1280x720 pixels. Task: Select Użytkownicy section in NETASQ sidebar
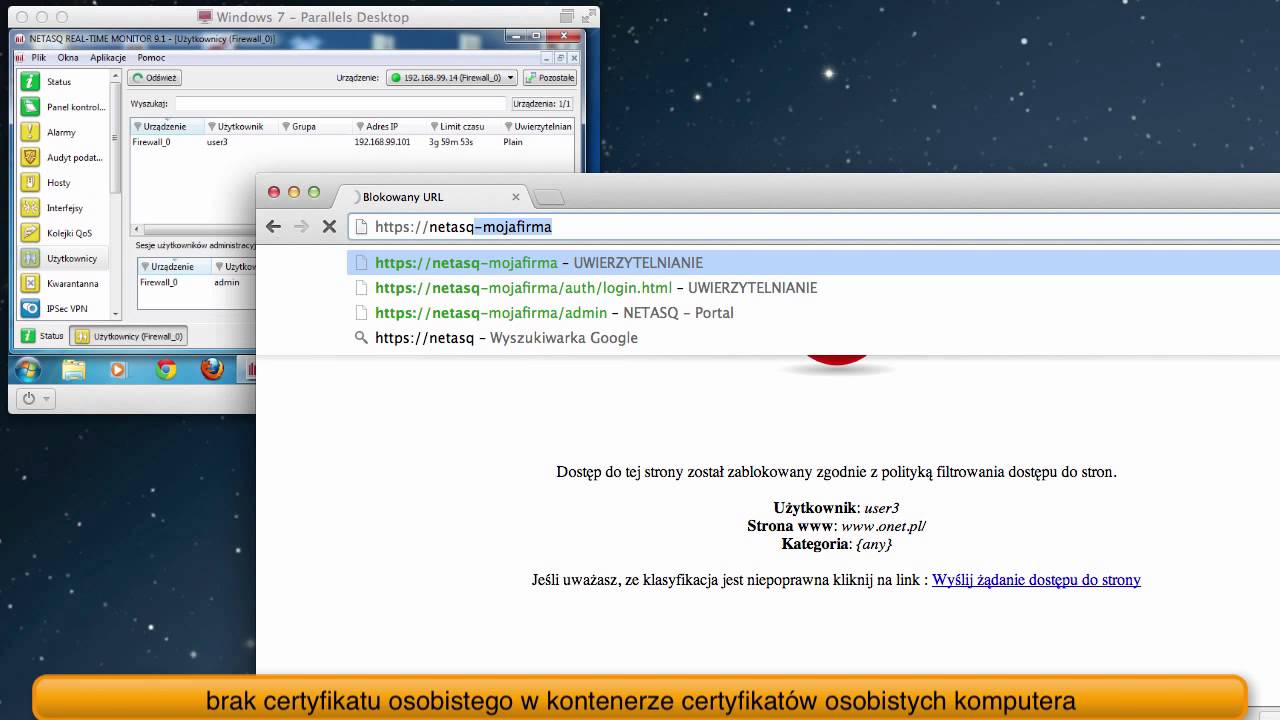(x=62, y=258)
